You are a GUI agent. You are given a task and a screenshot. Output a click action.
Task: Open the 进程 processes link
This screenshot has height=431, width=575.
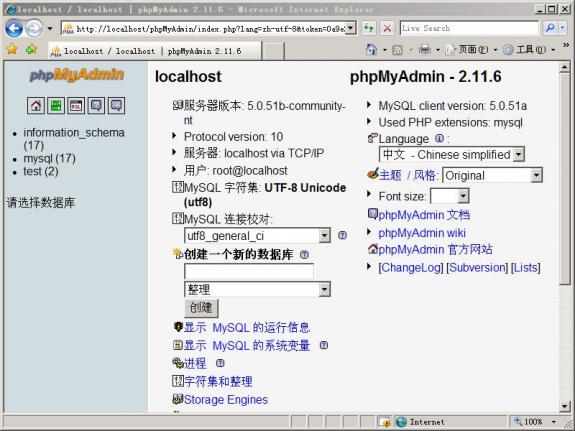(195, 363)
